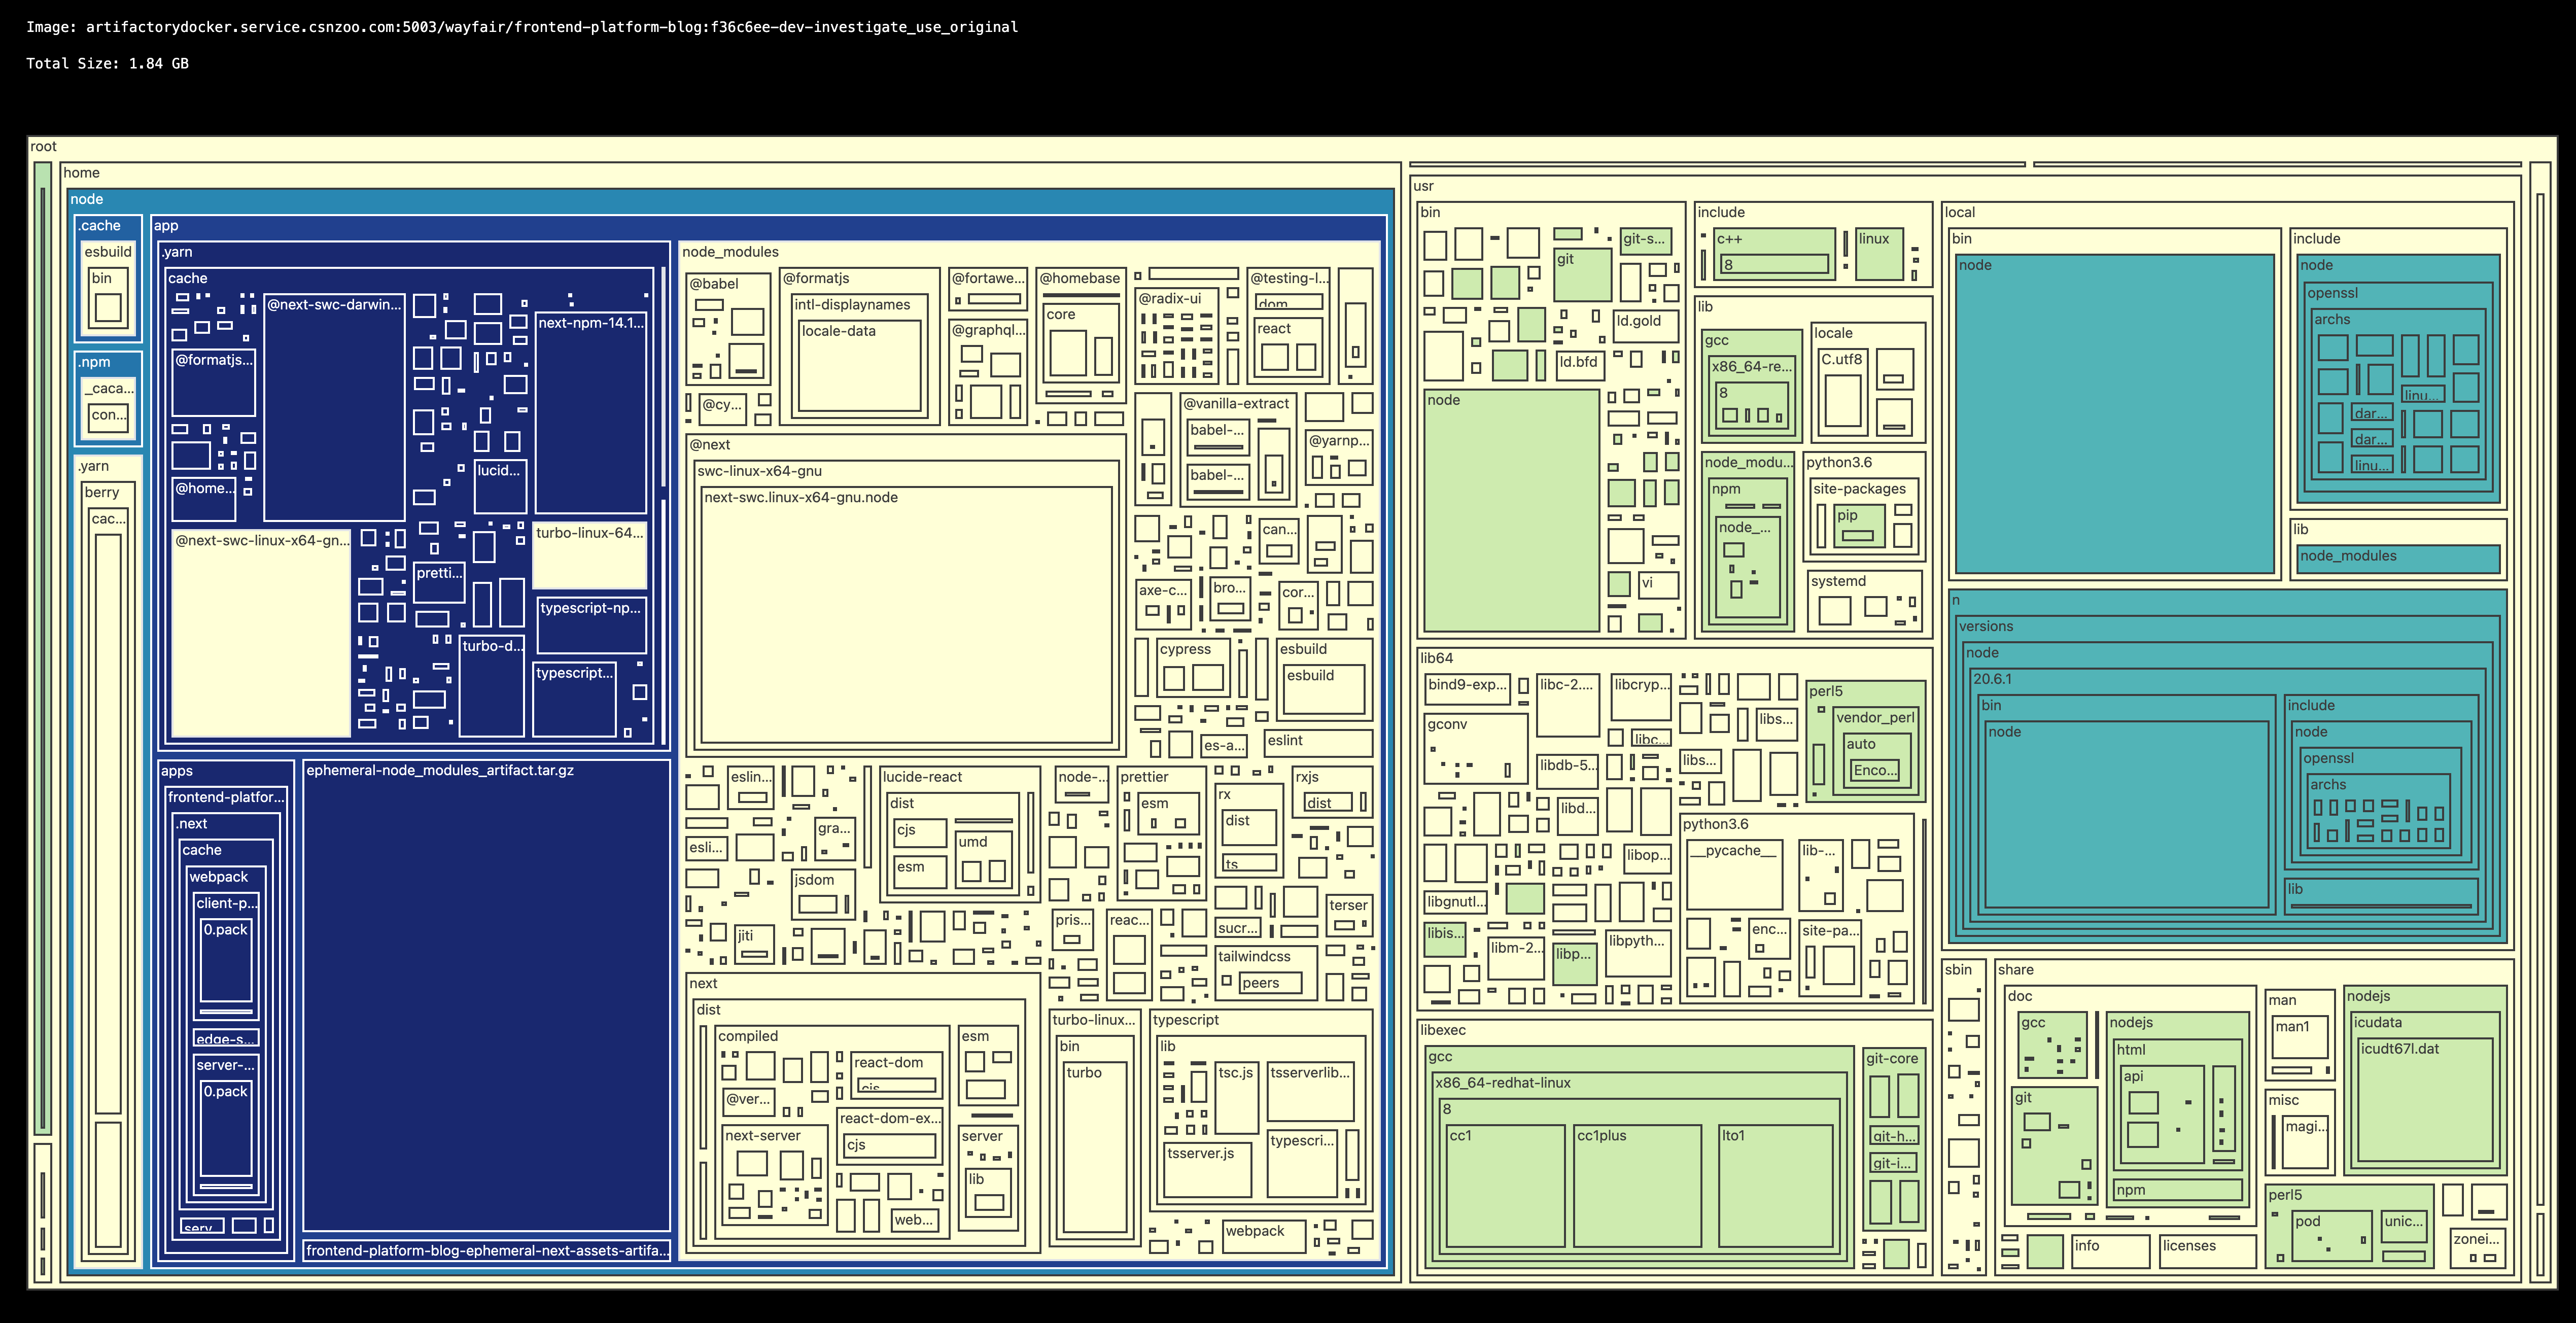
Task: Click the git-core label in libexec
Action: point(1892,1058)
